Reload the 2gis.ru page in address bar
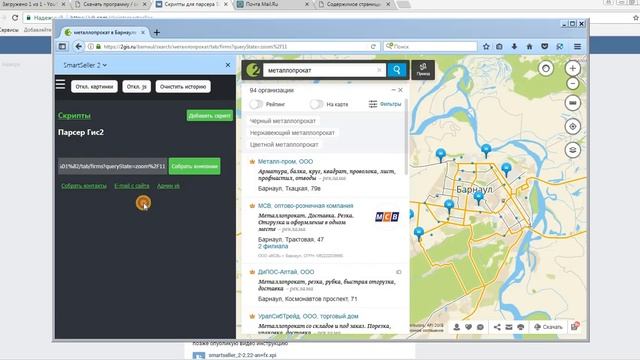Screen dimensions: 640x360 [373, 47]
